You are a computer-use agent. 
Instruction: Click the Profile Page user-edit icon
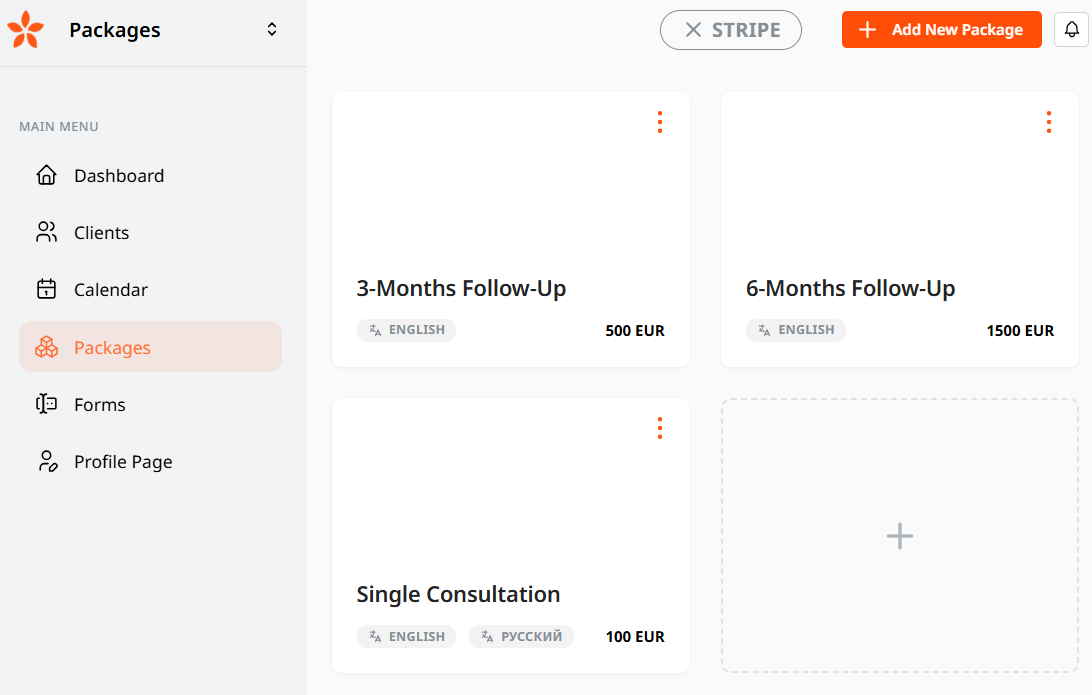47,461
